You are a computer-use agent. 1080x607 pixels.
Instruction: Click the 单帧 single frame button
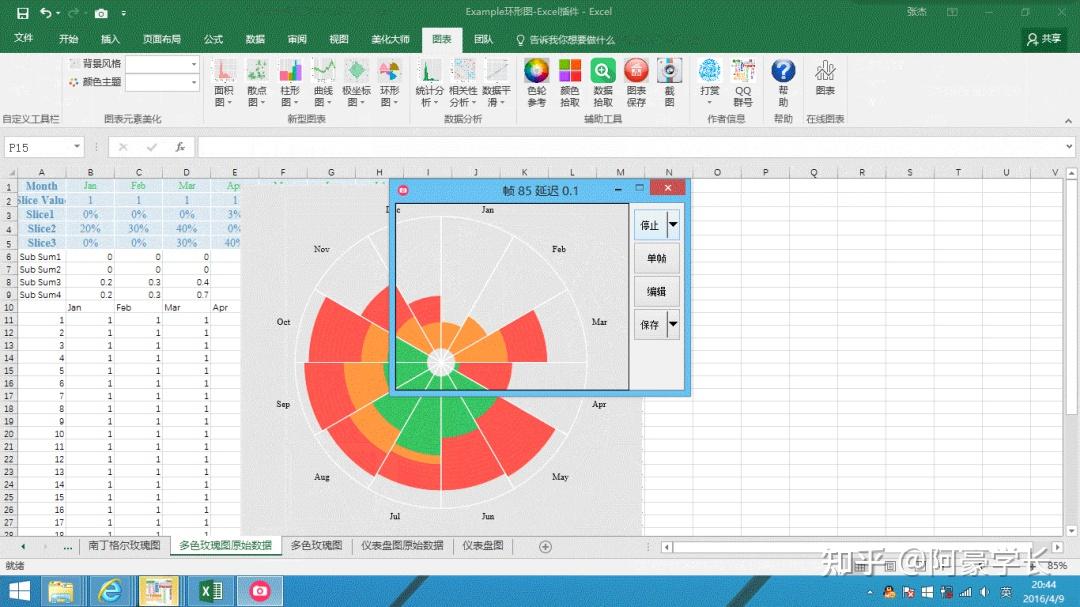click(x=656, y=258)
